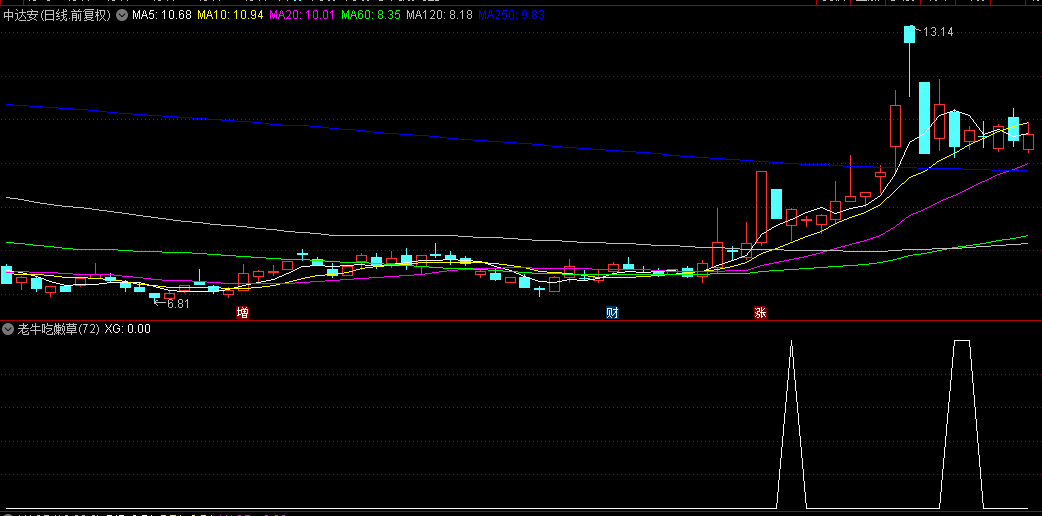This screenshot has width=1042, height=516.
Task: Select the MA120: 8.18 label
Action: tap(439, 15)
